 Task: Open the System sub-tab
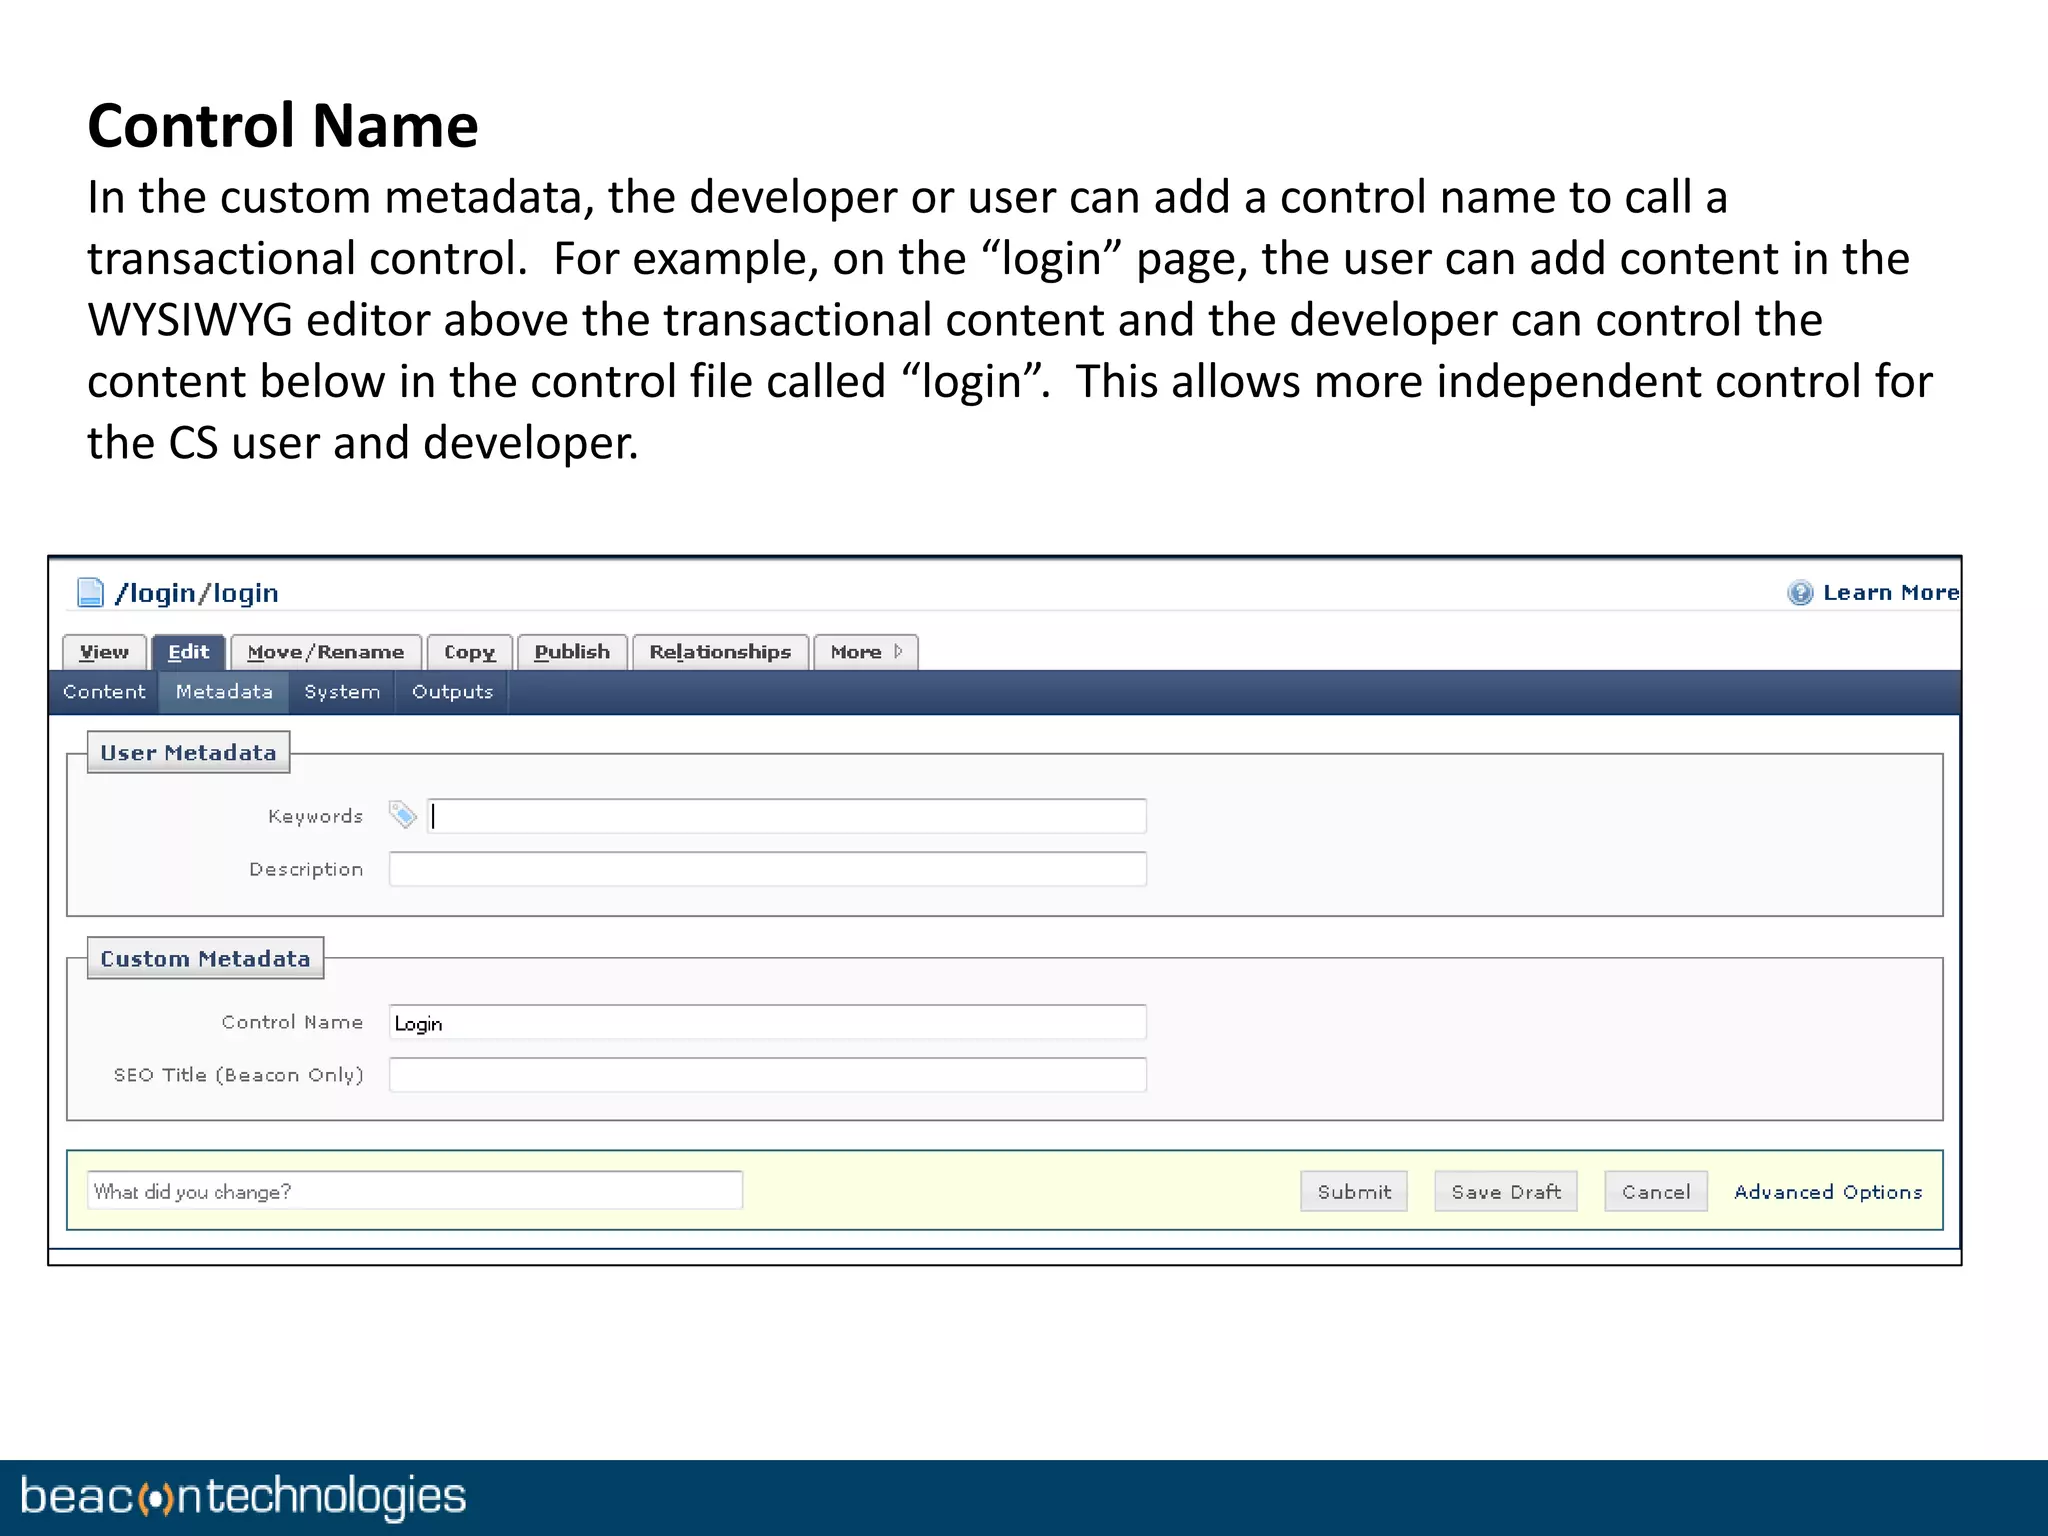[x=342, y=692]
